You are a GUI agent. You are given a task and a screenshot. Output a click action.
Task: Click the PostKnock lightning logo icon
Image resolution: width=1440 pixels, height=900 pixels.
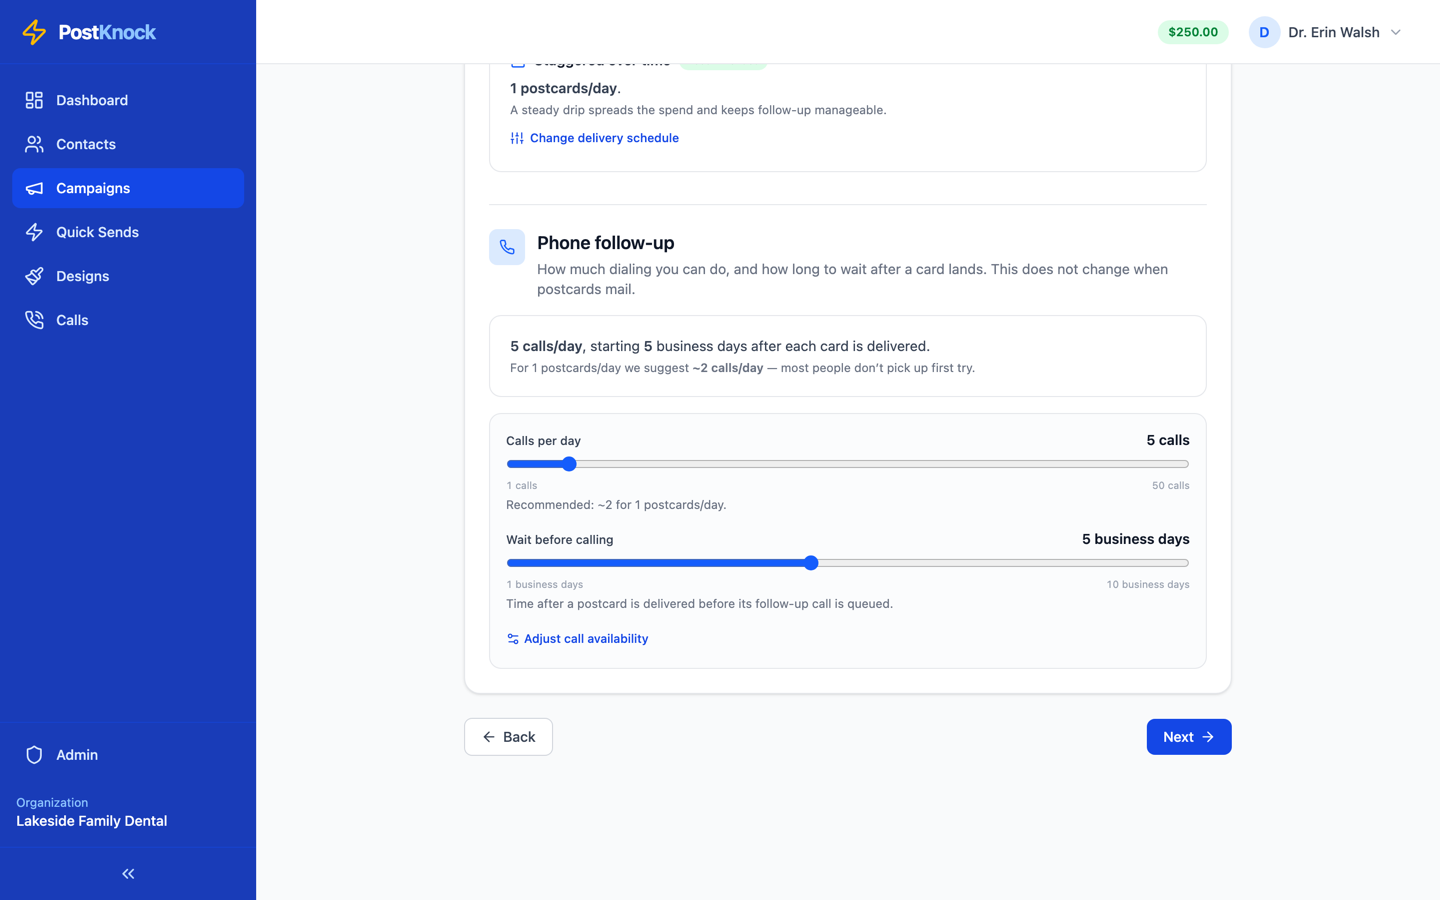pos(34,32)
